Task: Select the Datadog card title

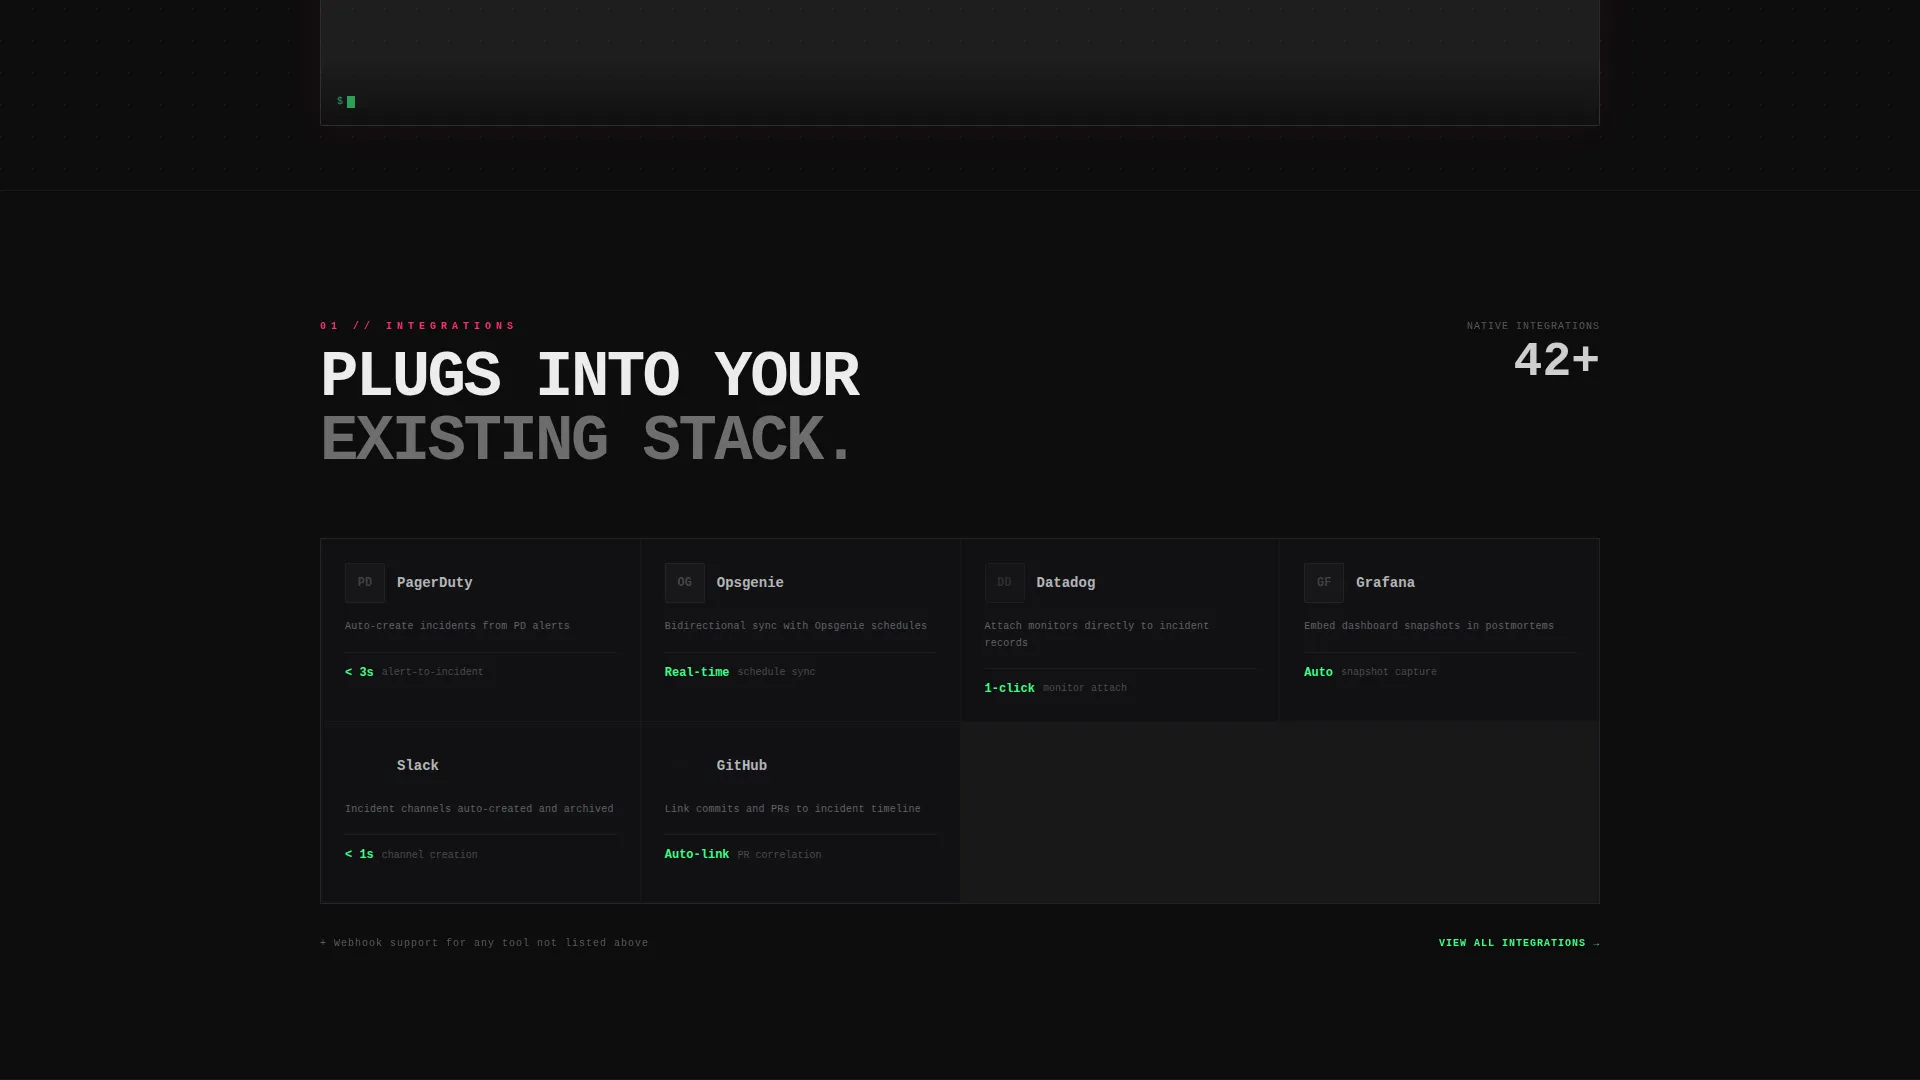Action: coord(1066,583)
